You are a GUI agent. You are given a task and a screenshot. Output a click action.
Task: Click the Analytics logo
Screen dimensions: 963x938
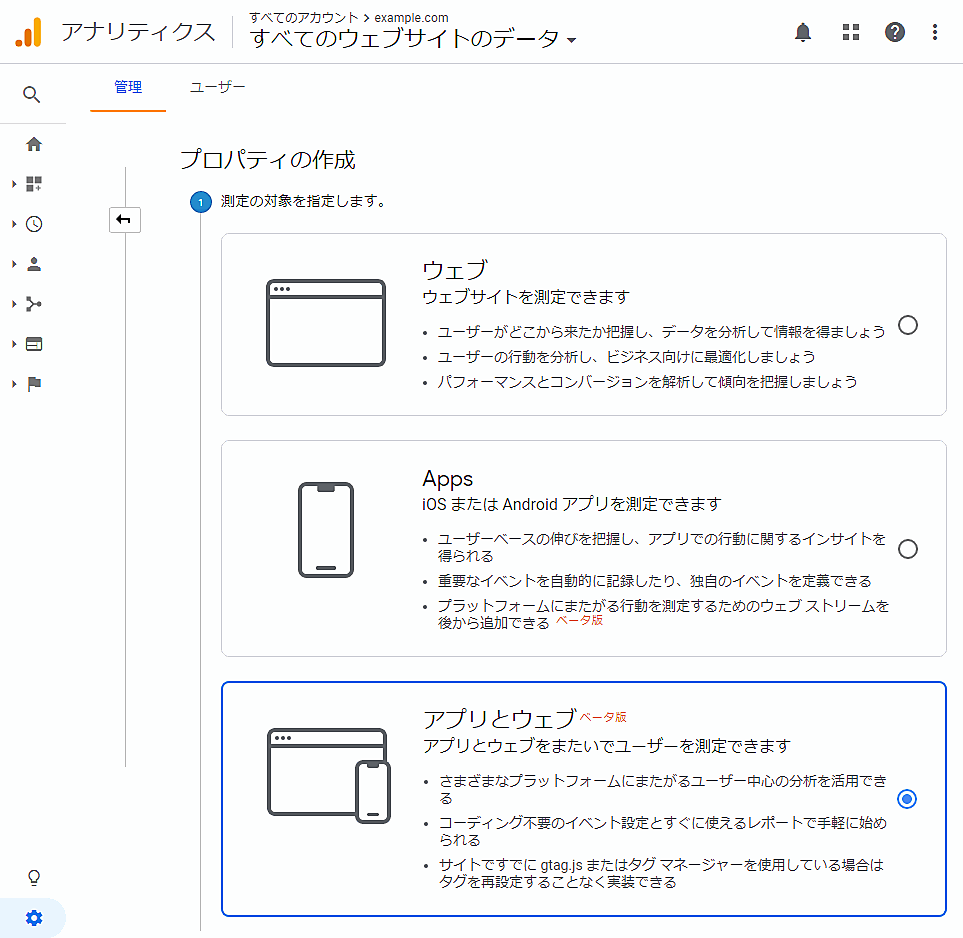point(28,32)
